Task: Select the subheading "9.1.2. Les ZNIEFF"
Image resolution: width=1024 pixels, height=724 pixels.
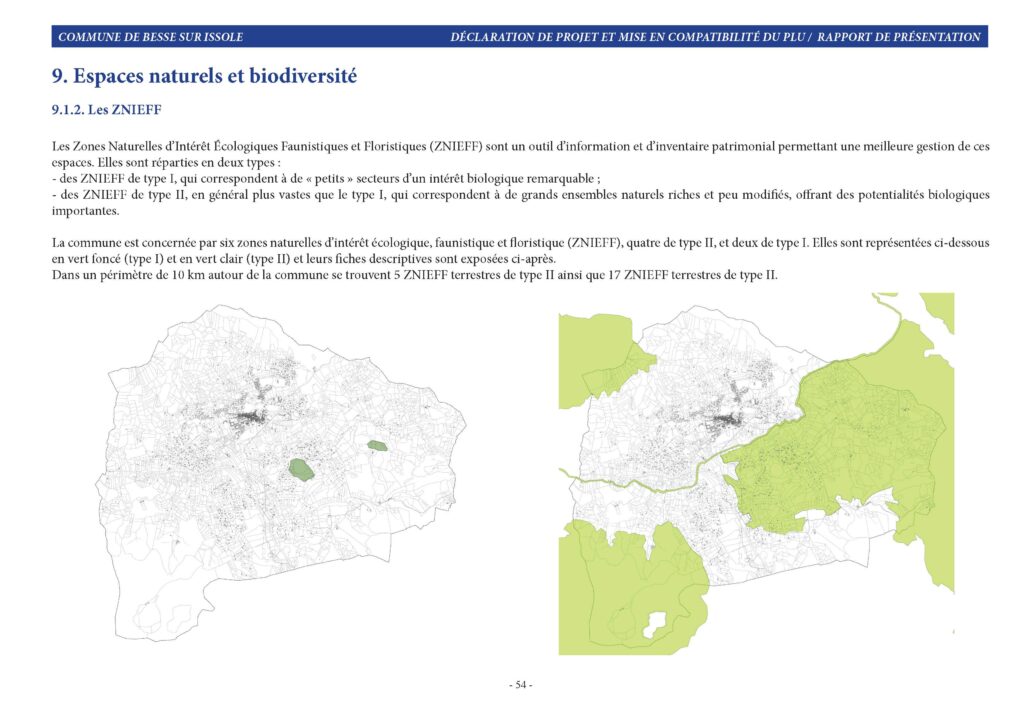Action: pos(106,110)
